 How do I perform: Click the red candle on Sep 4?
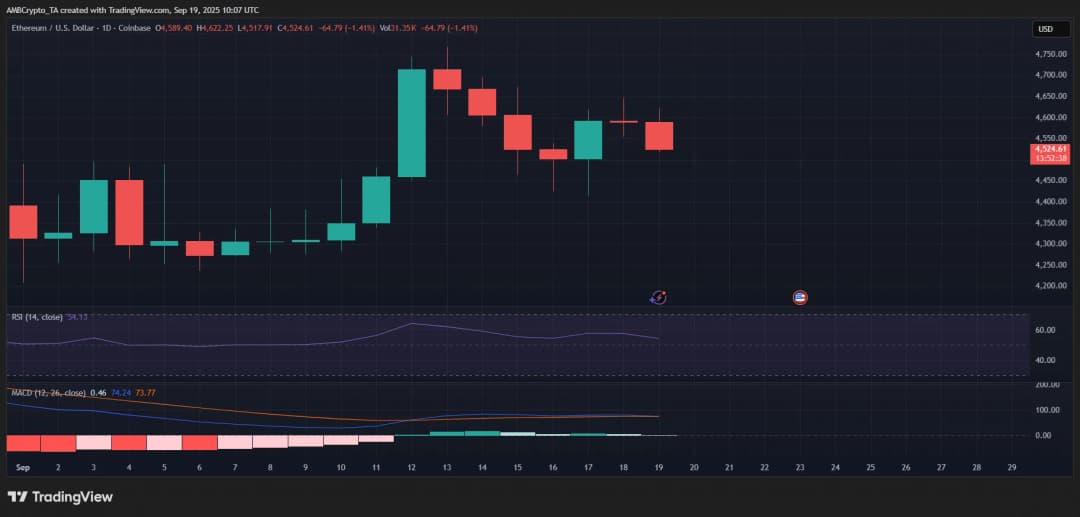point(129,212)
